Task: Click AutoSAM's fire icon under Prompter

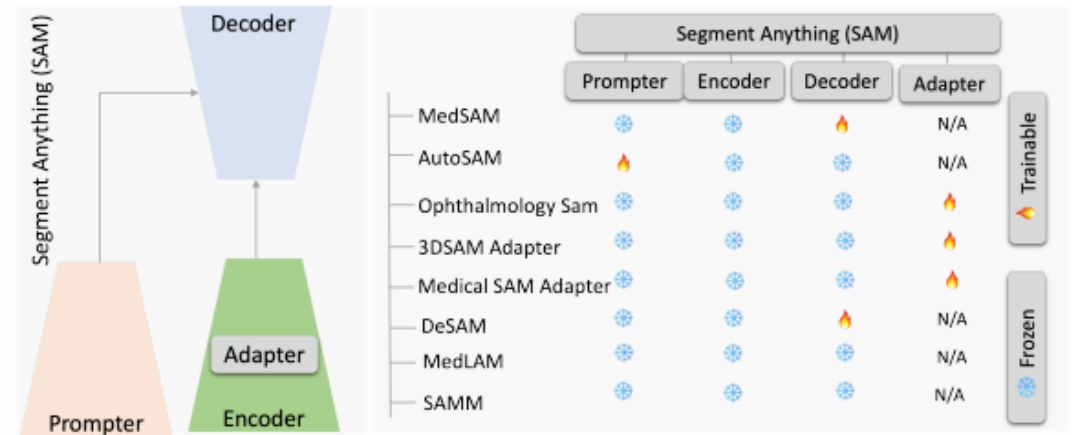Action: (x=624, y=163)
